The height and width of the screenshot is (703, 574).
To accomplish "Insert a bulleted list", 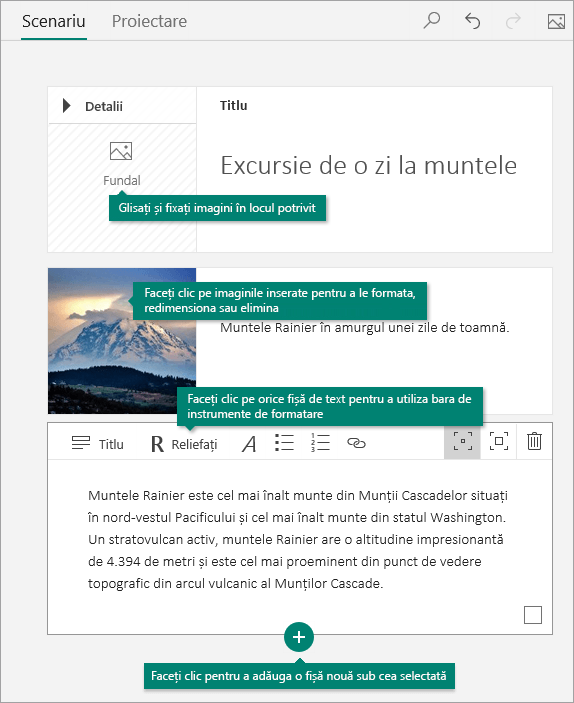I will (284, 443).
